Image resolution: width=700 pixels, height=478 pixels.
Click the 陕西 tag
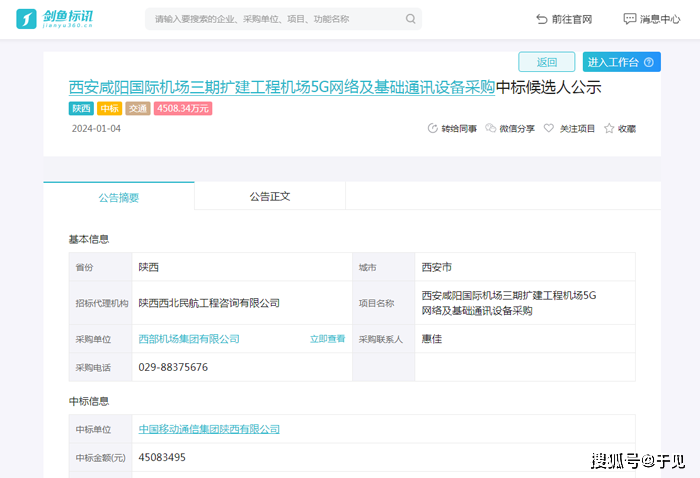pyautogui.click(x=81, y=108)
